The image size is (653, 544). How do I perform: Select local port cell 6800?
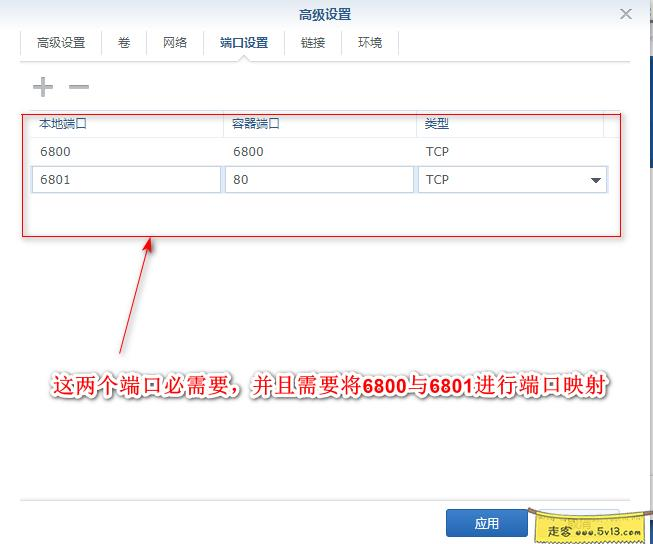pos(127,152)
